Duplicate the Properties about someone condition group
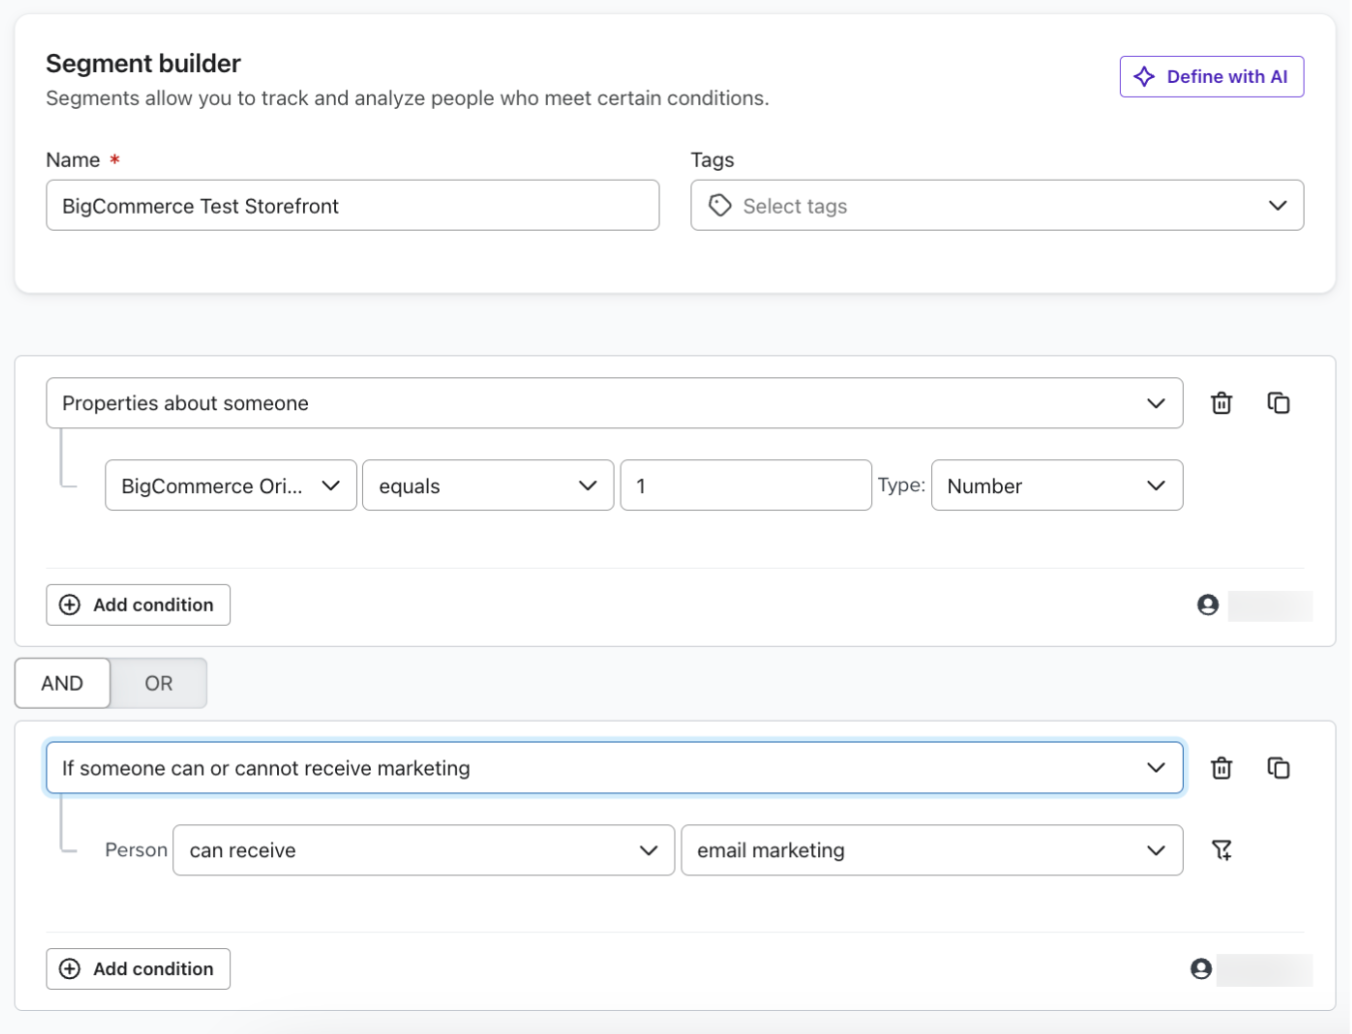Image resolution: width=1352 pixels, height=1034 pixels. coord(1278,403)
